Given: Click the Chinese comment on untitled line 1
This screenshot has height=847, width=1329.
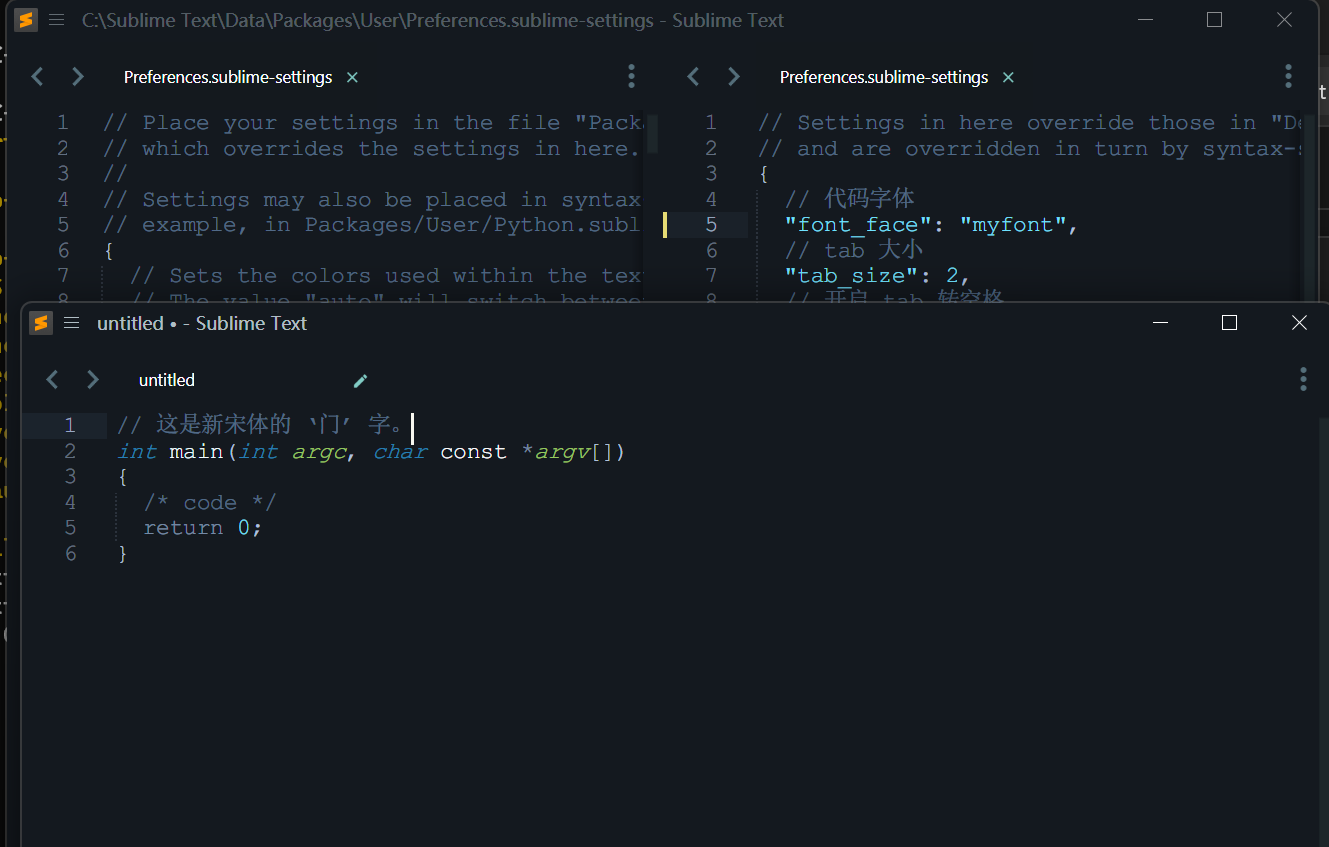Looking at the screenshot, I should tap(261, 425).
